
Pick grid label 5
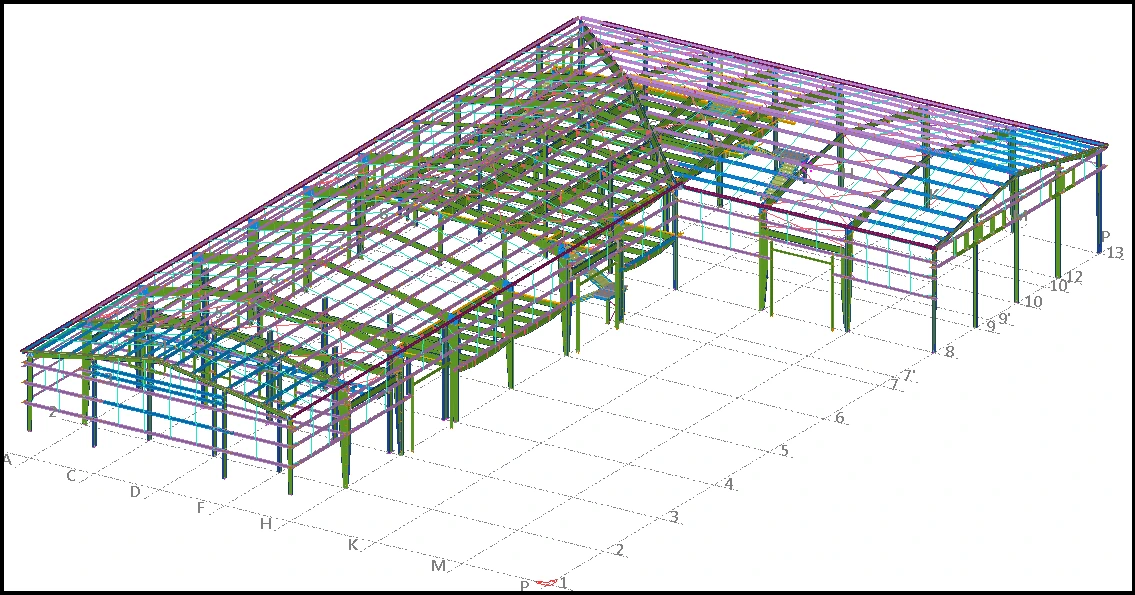(785, 451)
